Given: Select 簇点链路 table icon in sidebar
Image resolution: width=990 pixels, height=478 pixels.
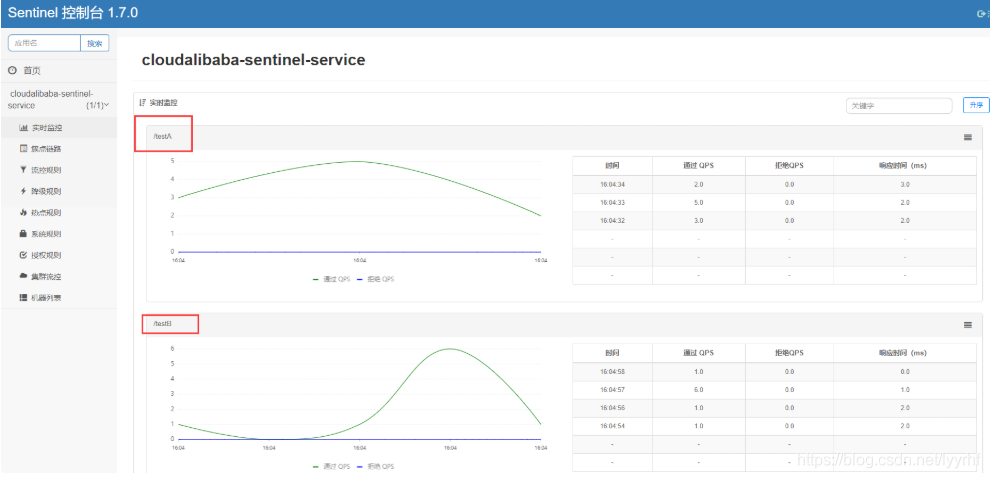Looking at the screenshot, I should (x=23, y=149).
